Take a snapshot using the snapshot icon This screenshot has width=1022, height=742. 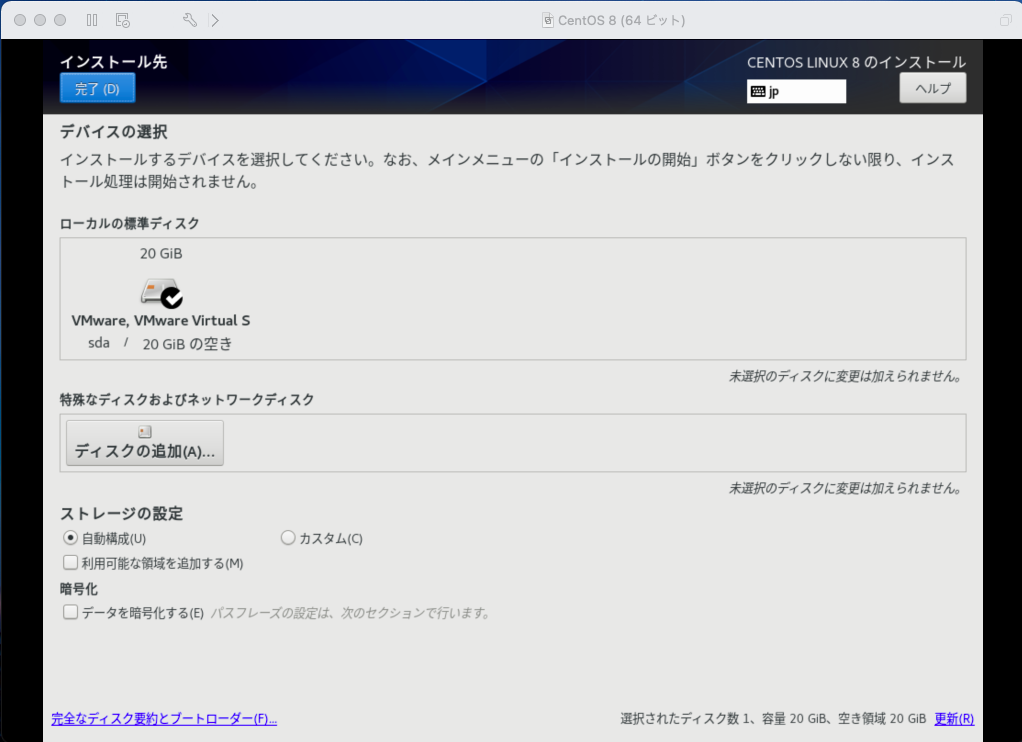[122, 19]
